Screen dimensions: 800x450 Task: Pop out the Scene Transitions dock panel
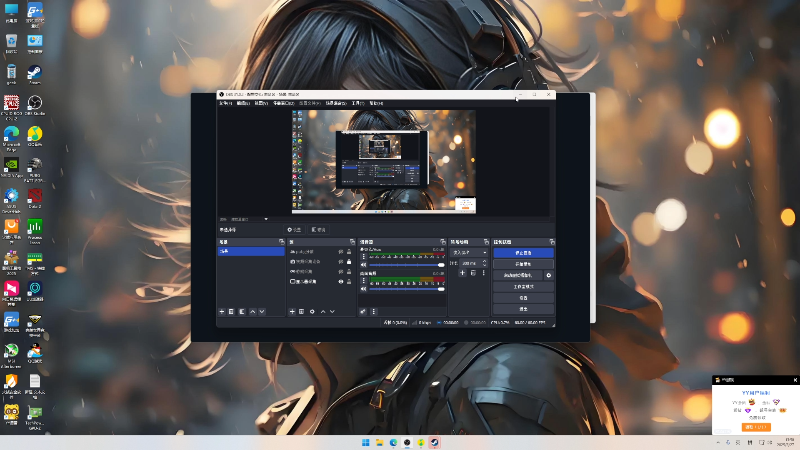pyautogui.click(x=486, y=241)
